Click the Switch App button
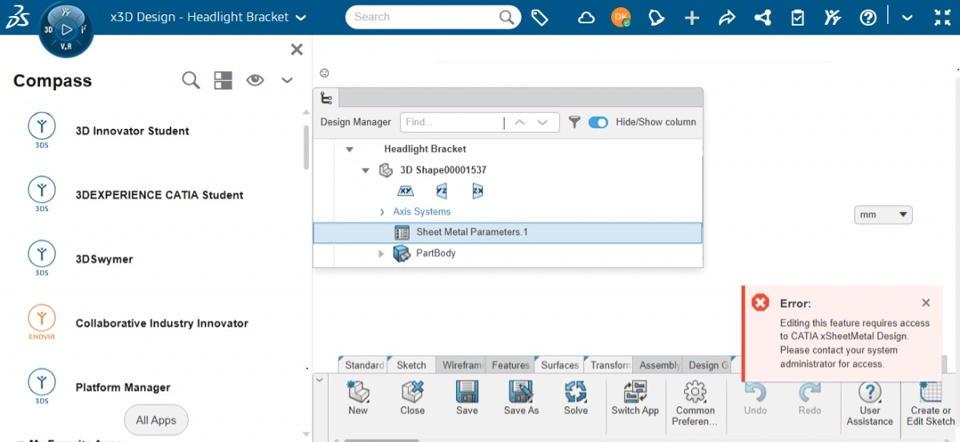Viewport: 960px width, 442px height. [635, 398]
